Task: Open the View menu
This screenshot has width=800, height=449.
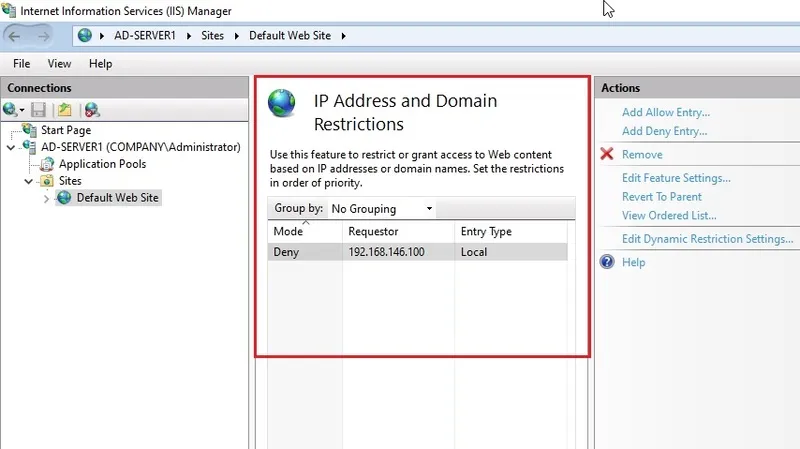Action: click(x=59, y=64)
